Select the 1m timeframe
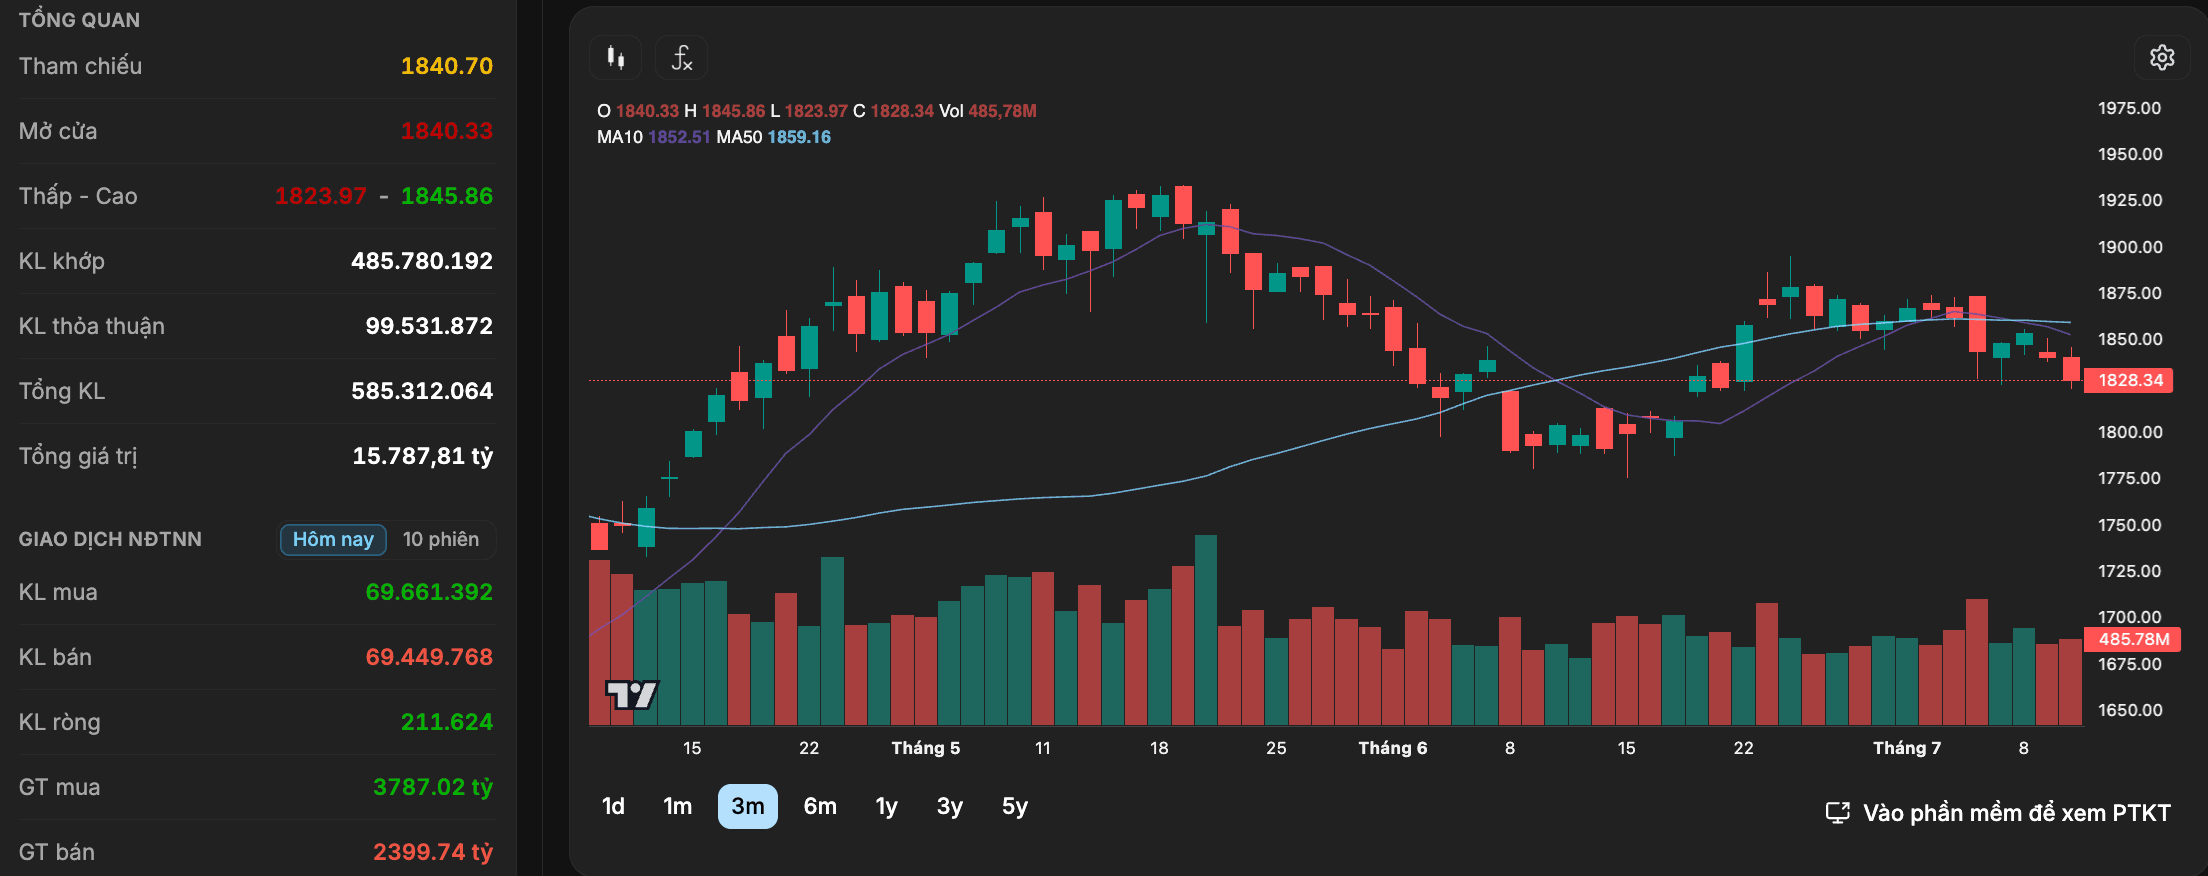Viewport: 2208px width, 876px height. [678, 806]
